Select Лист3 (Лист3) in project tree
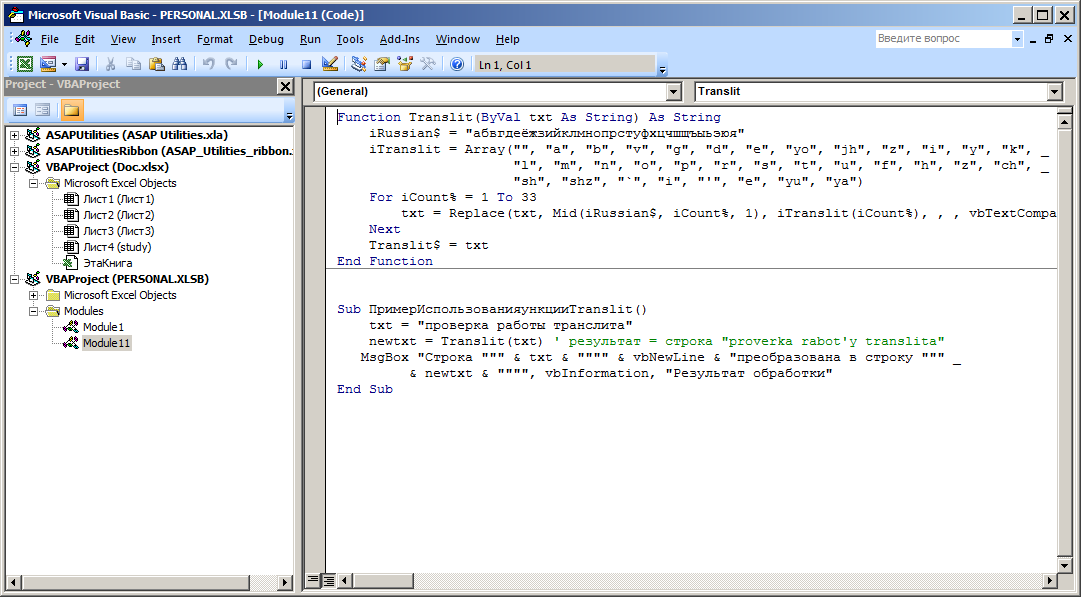This screenshot has height=597, width=1081. pyautogui.click(x=119, y=231)
